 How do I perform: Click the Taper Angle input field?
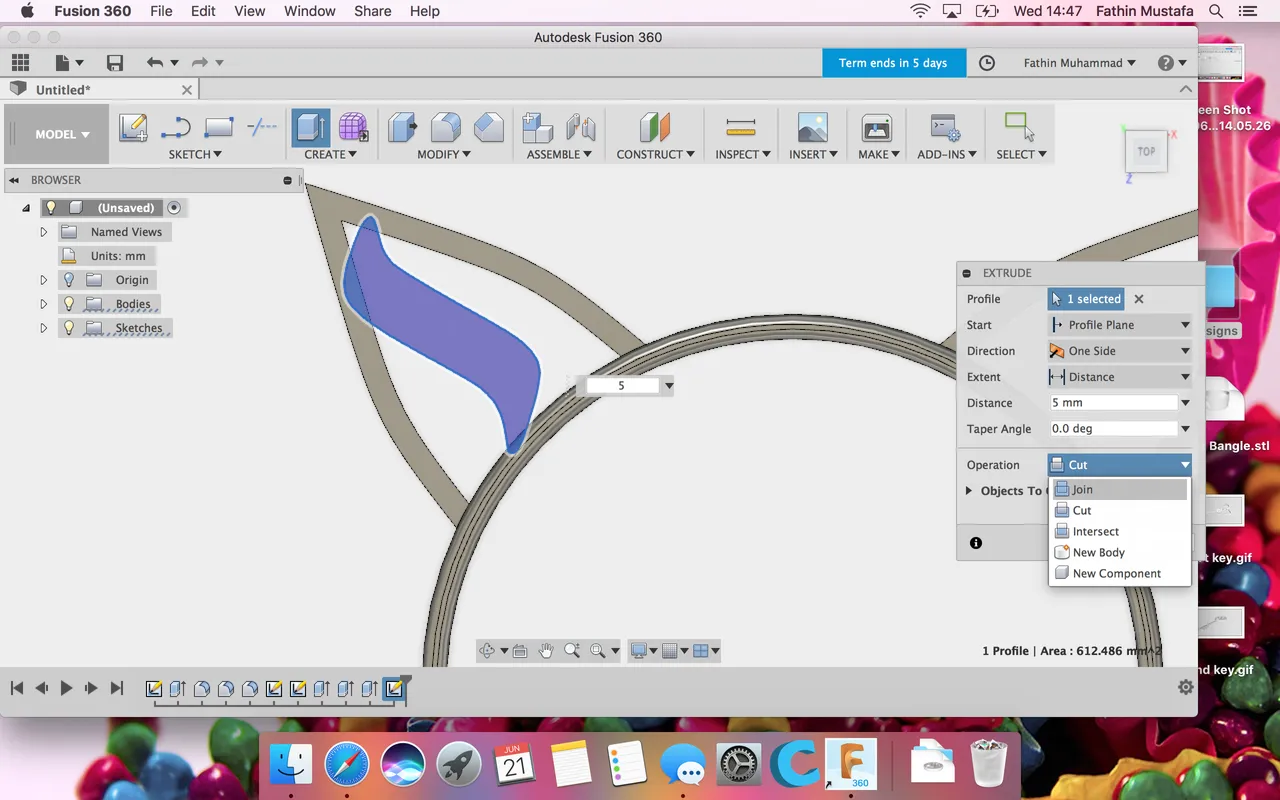(x=1113, y=429)
